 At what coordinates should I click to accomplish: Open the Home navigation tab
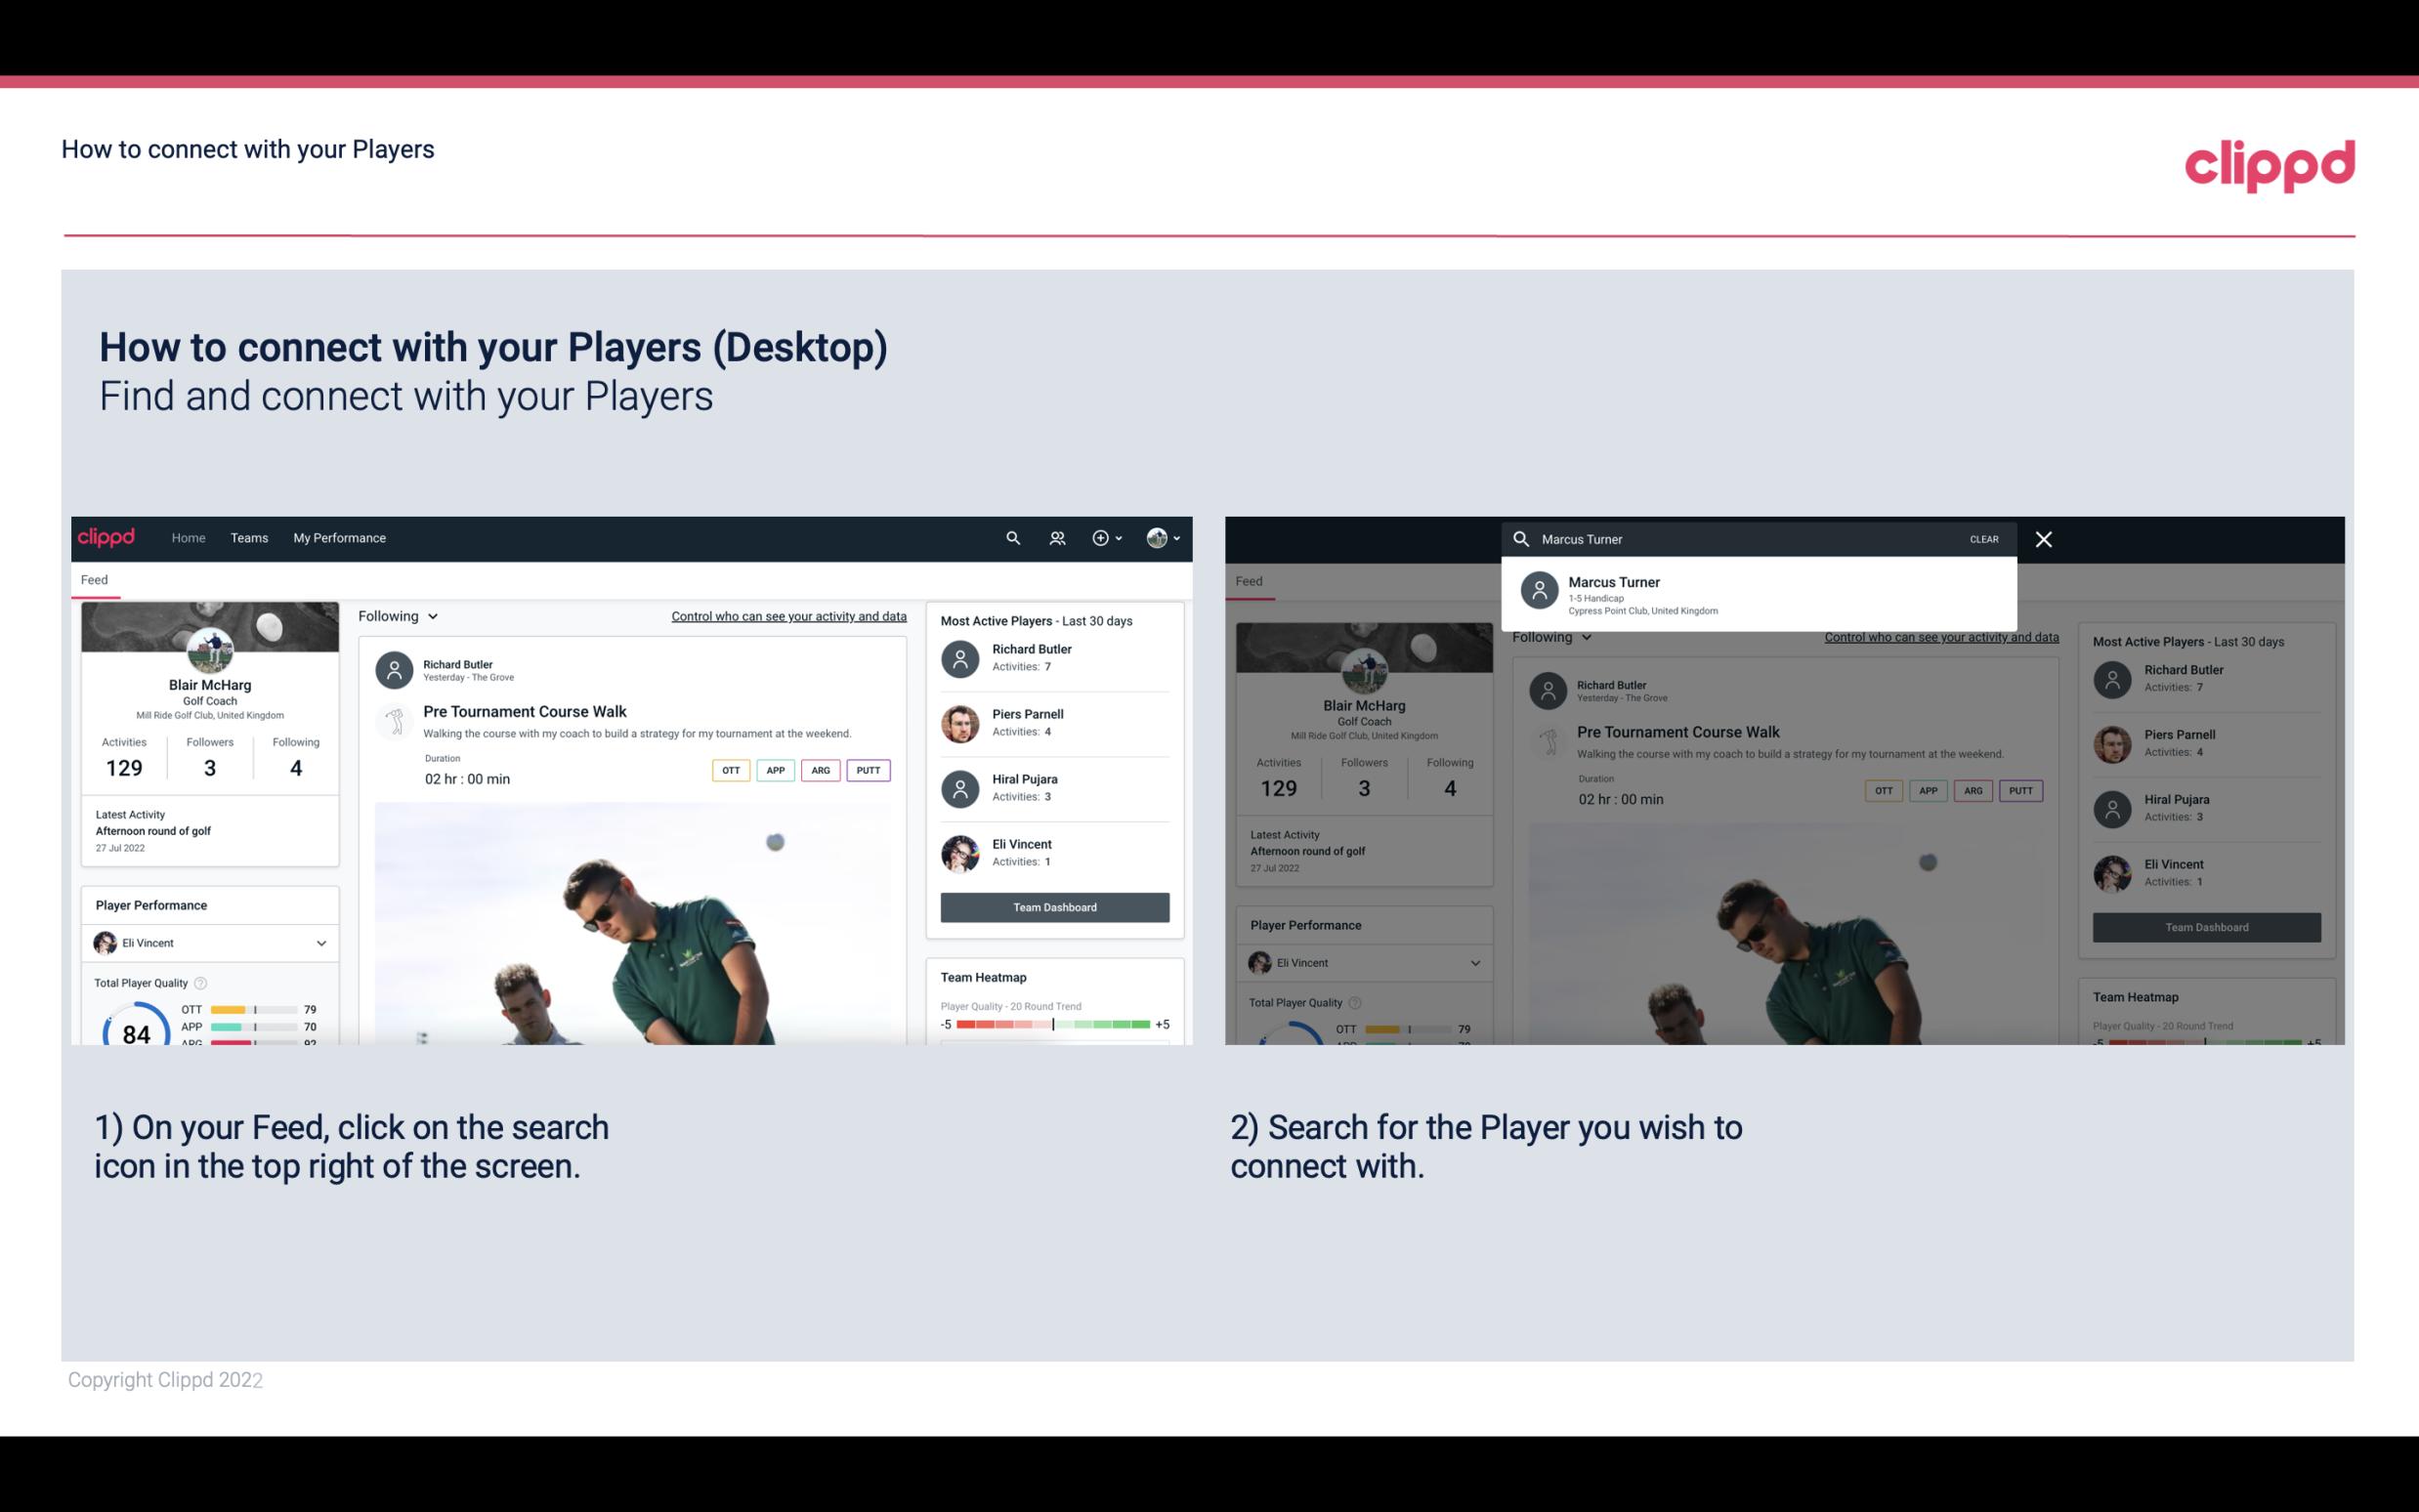[x=187, y=536]
